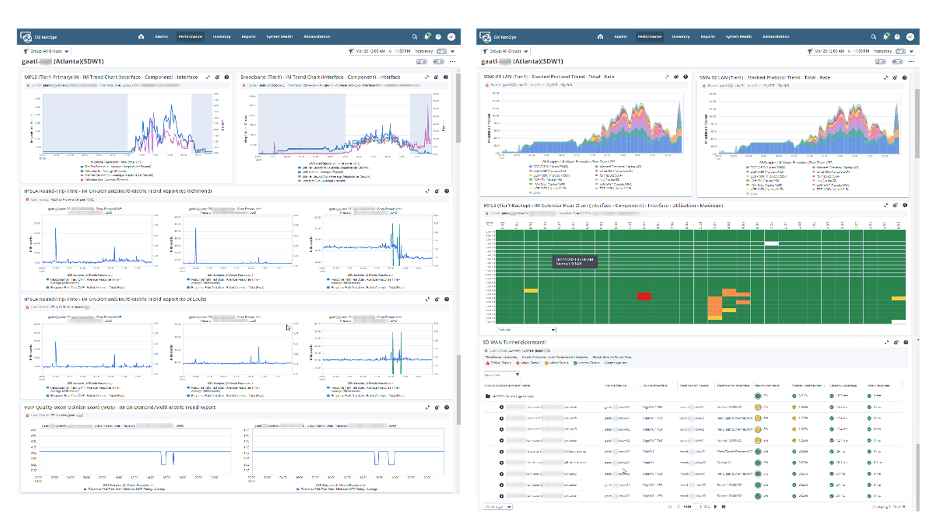
Task: Open the page size dropdown under scorecard table
Action: point(498,506)
